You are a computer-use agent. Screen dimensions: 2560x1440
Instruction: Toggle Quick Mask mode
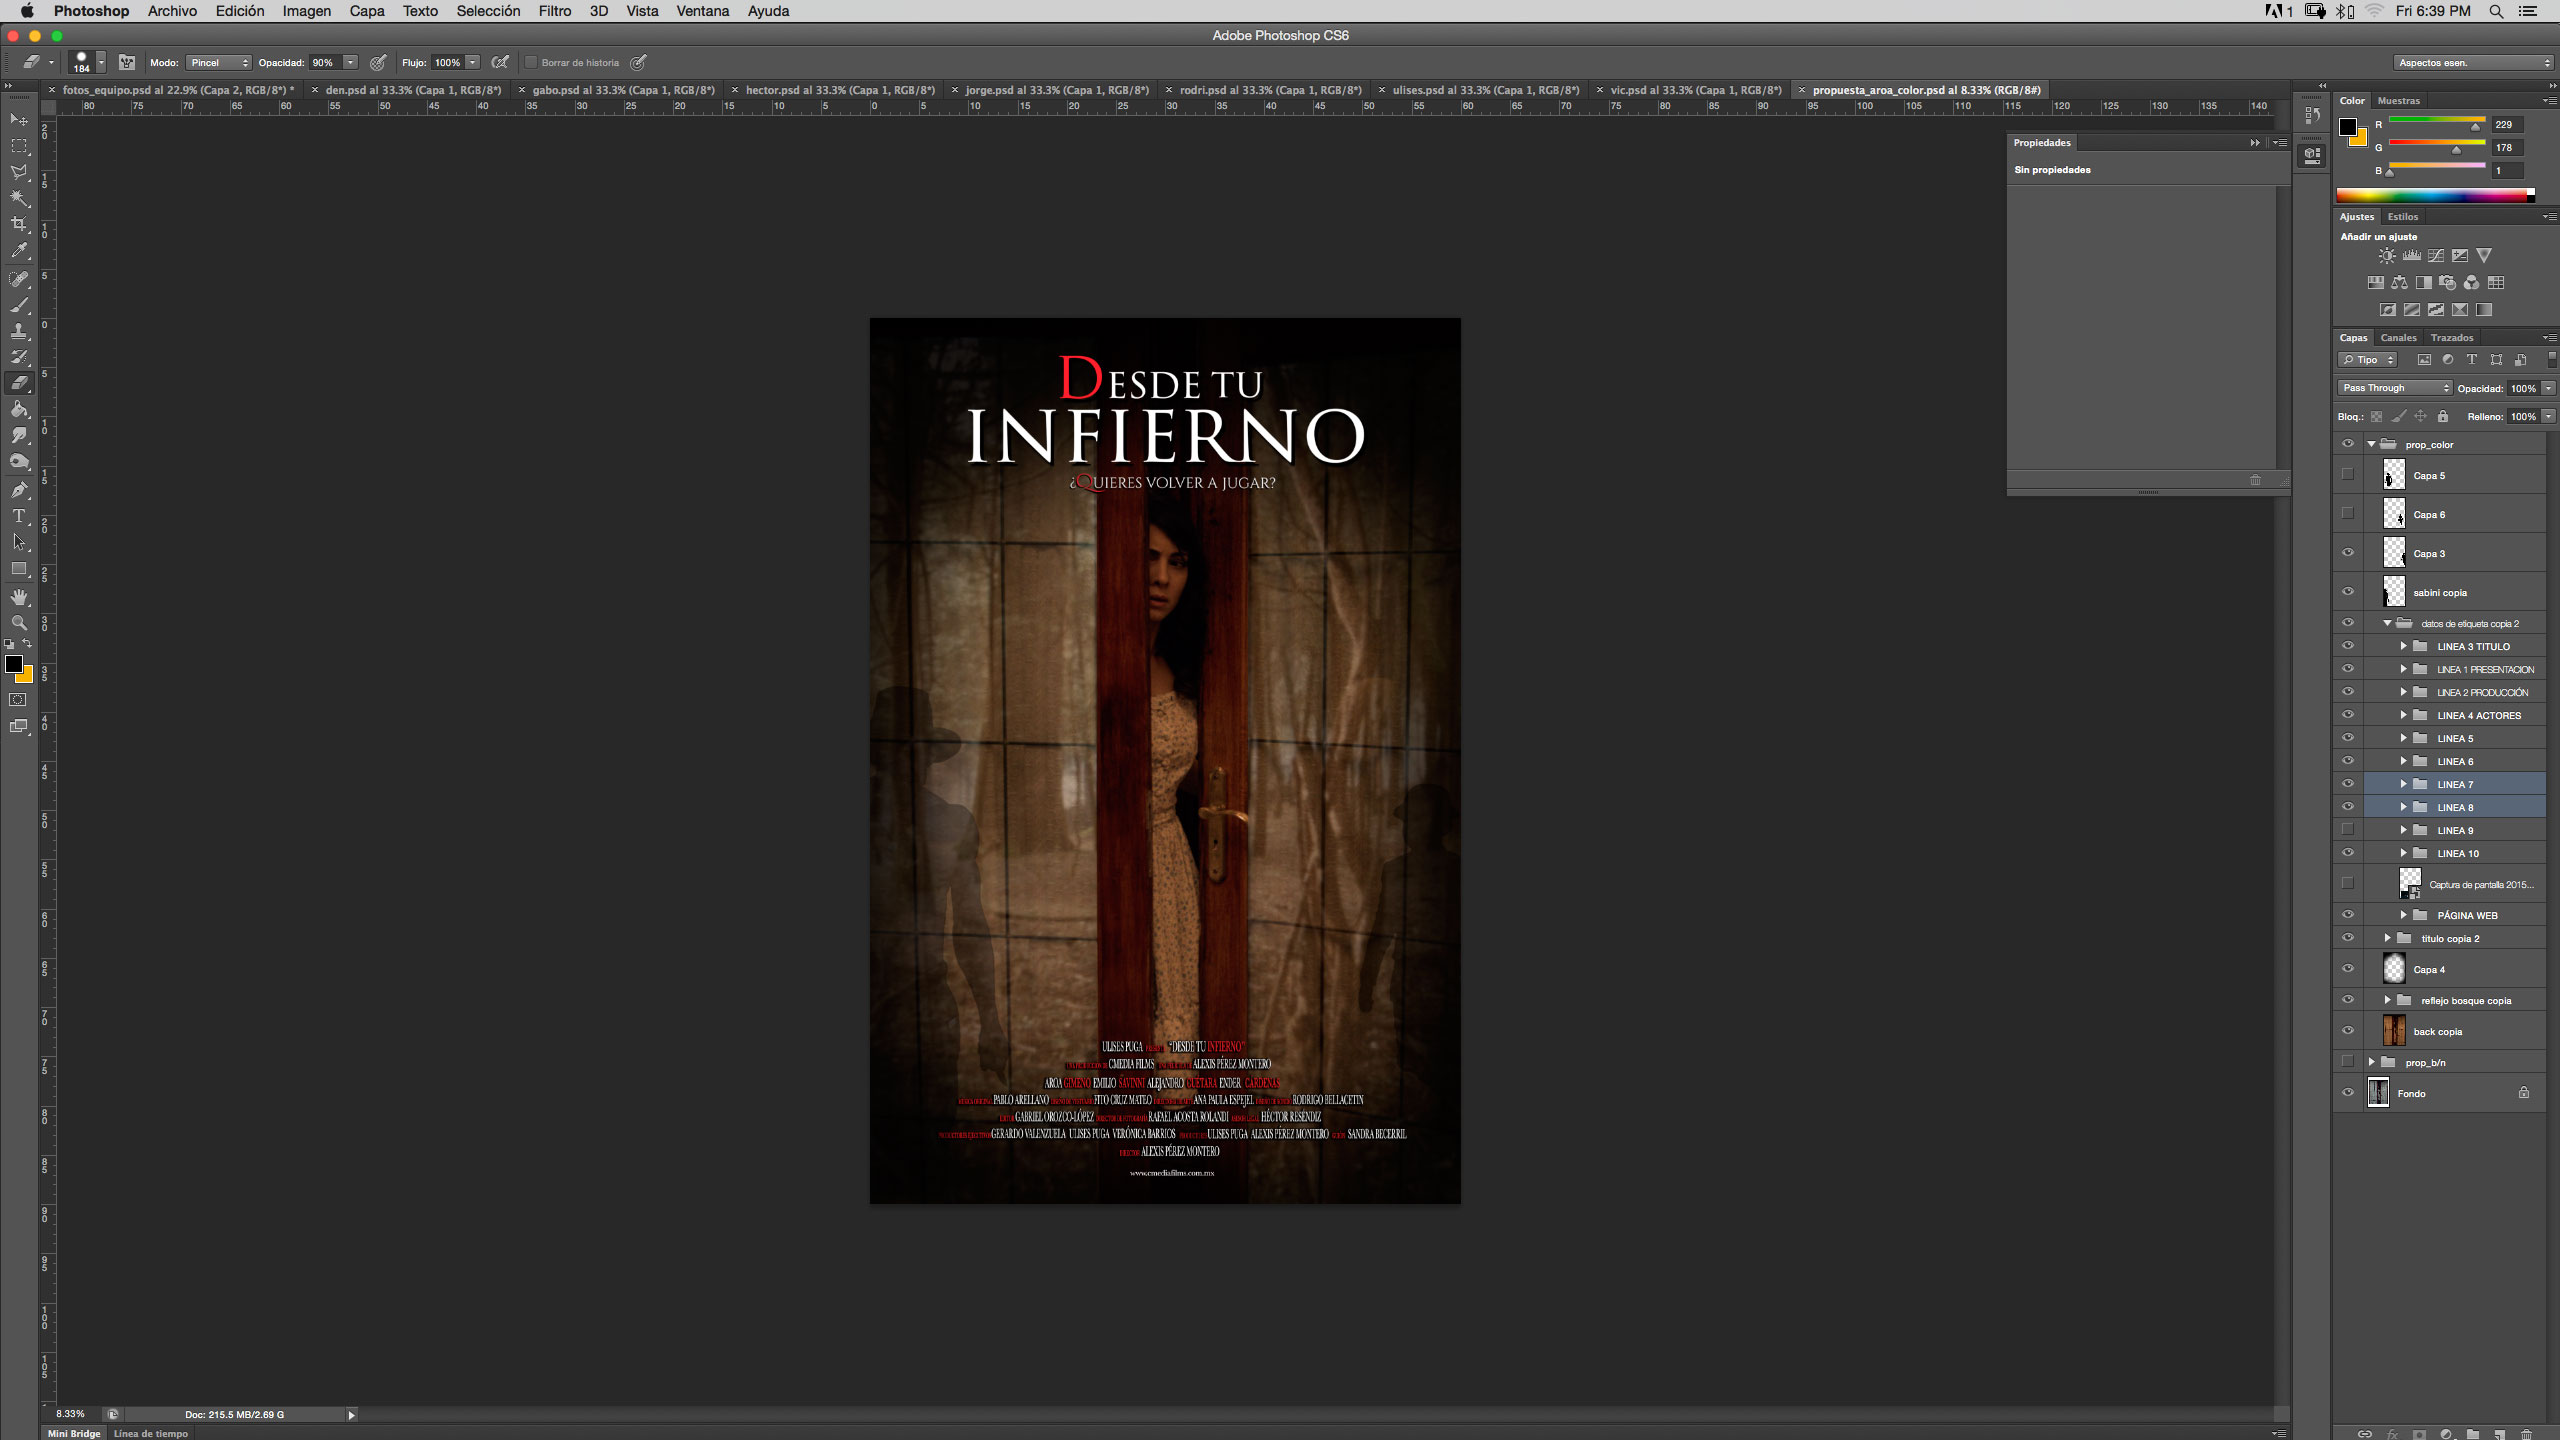(x=18, y=700)
